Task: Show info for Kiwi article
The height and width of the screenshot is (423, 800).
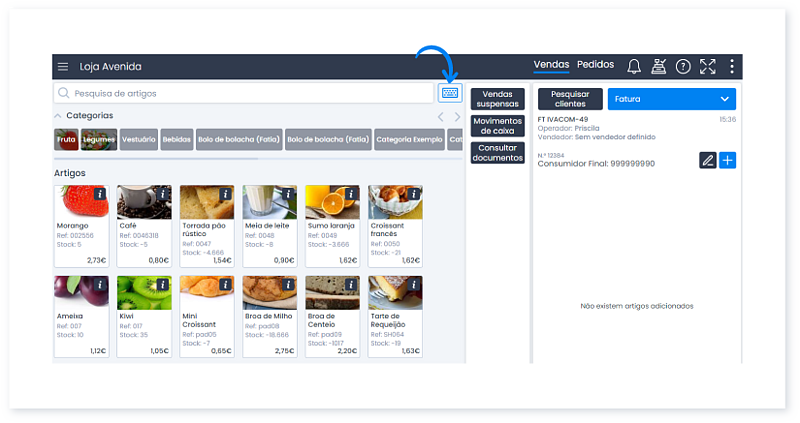Action: point(163,285)
